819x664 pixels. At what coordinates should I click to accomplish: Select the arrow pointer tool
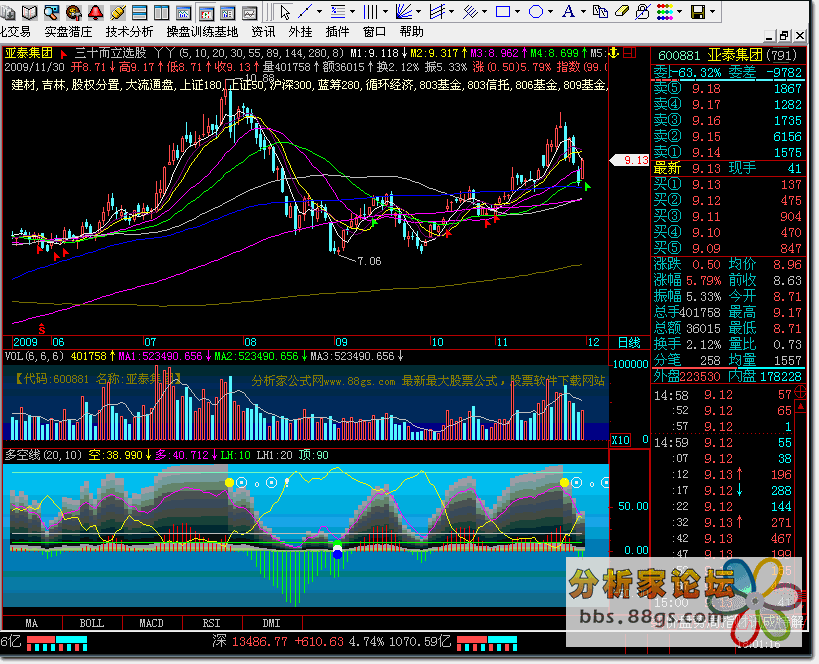[x=285, y=12]
